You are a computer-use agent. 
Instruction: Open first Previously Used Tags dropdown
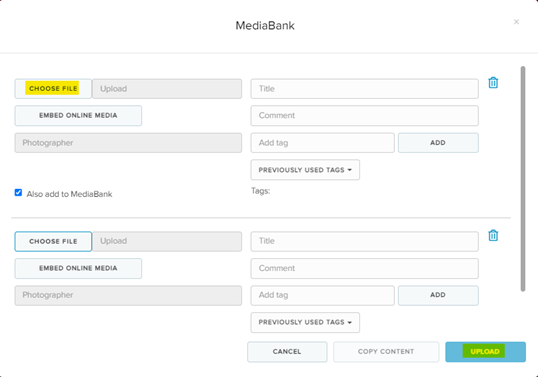click(x=305, y=170)
